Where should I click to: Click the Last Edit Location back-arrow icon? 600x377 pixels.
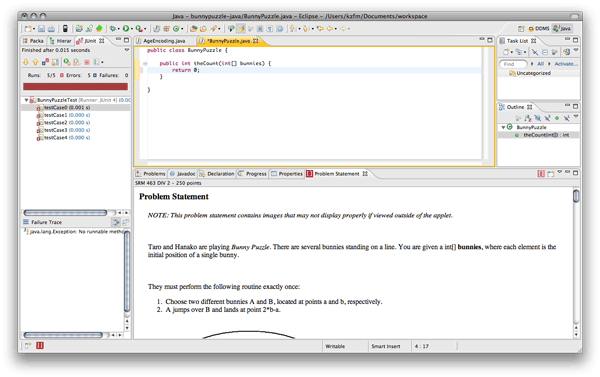point(320,29)
